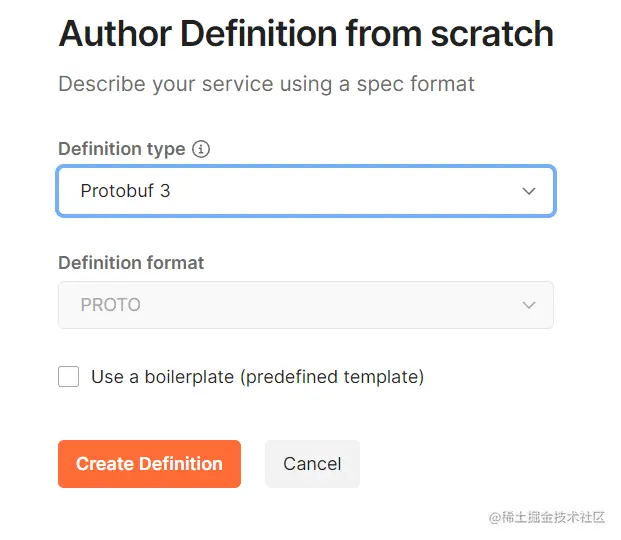Click the 'Definition type' field label

pos(121,149)
